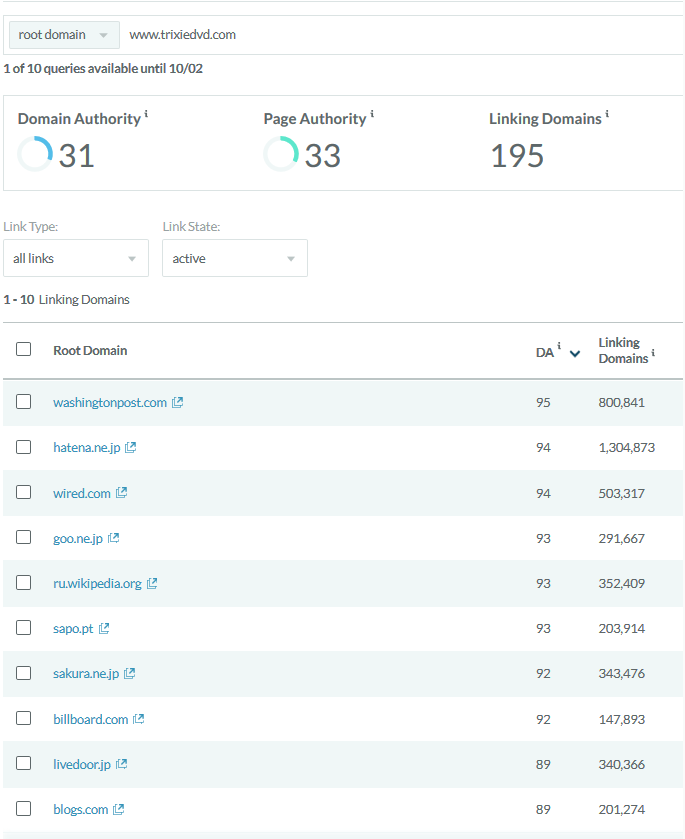685x839 pixels.
Task: Open external link icon beside hatena.ne.jp
Action: click(x=131, y=447)
